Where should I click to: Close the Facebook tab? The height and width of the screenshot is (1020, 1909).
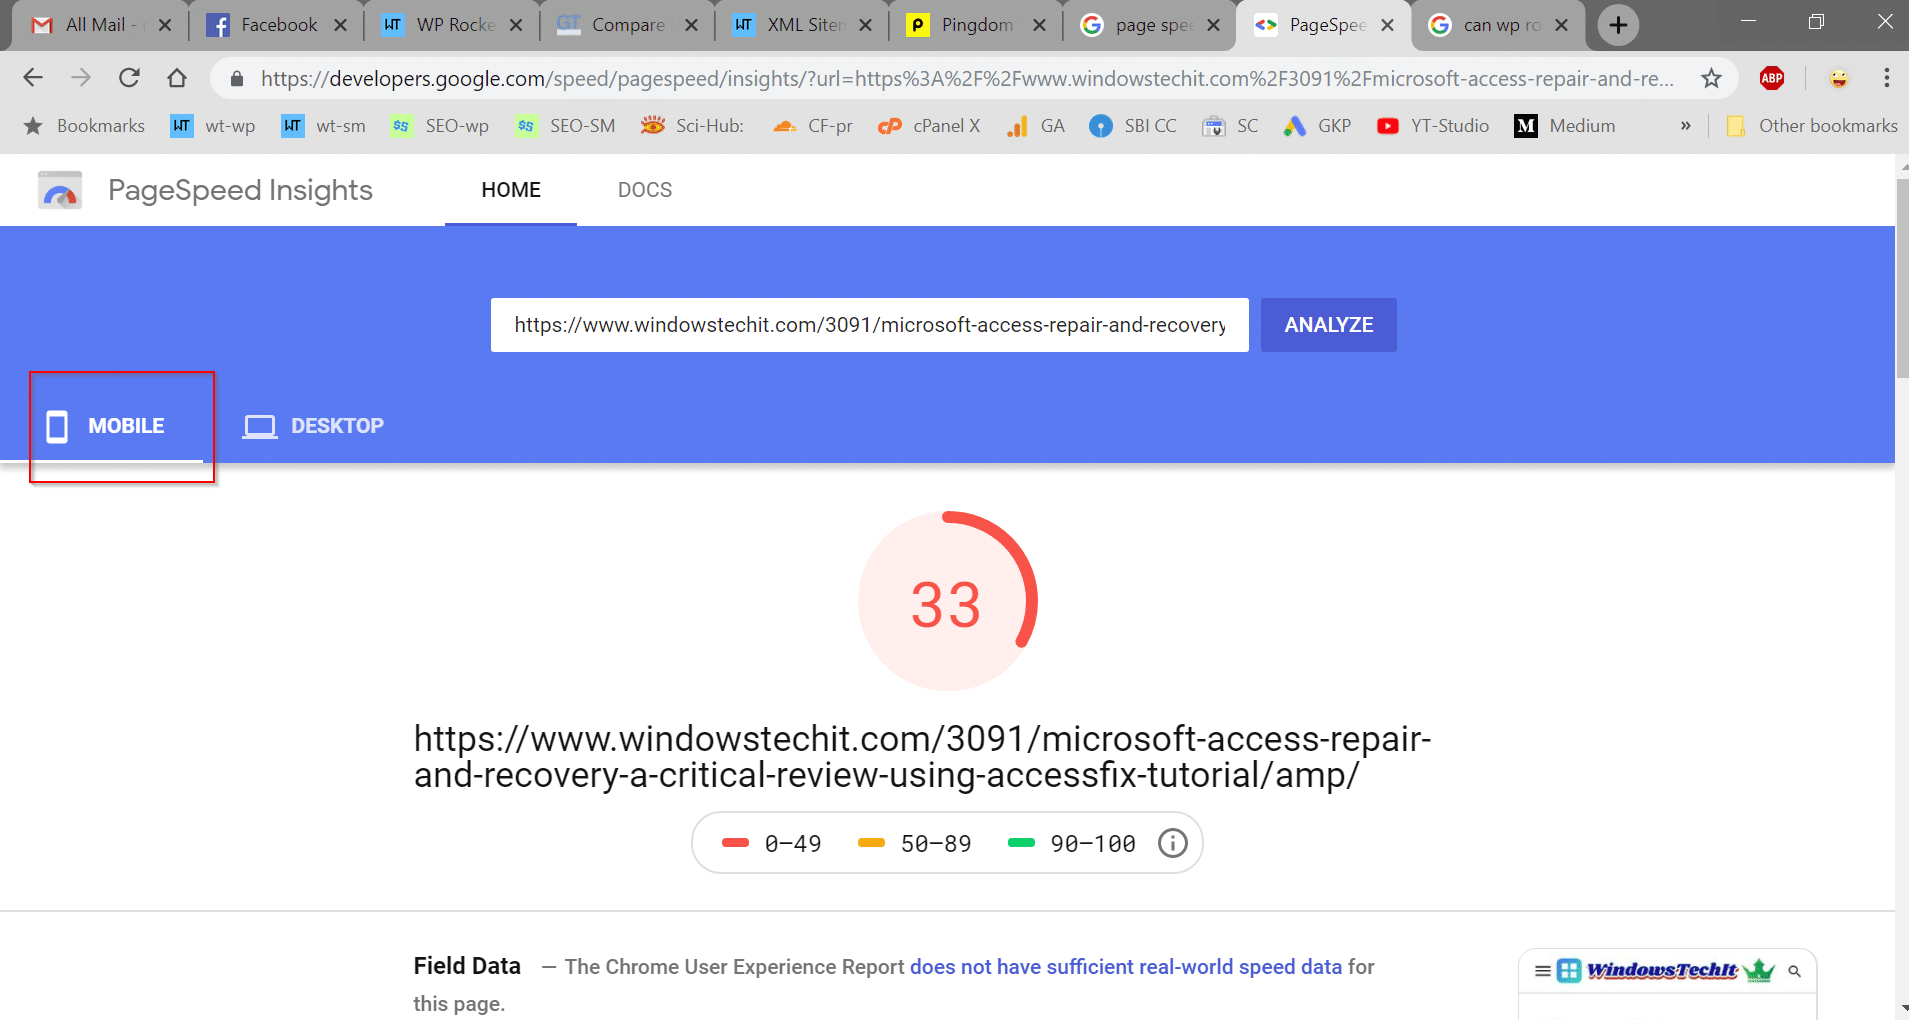click(x=340, y=25)
